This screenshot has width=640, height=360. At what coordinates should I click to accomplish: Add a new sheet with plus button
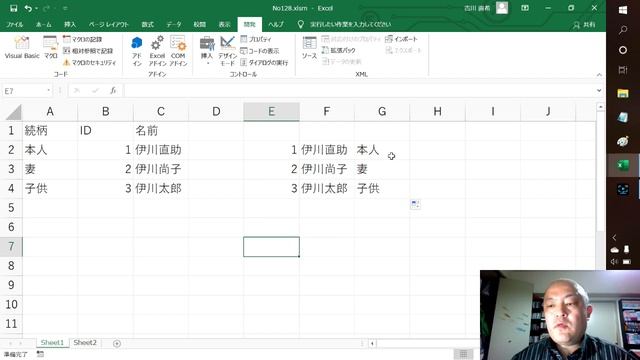(117, 344)
